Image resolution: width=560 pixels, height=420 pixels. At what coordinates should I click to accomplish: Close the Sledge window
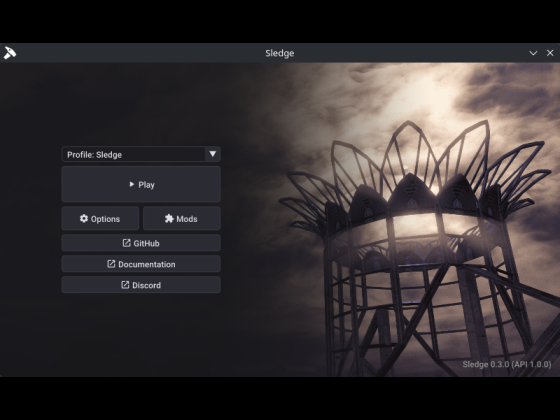pos(550,53)
